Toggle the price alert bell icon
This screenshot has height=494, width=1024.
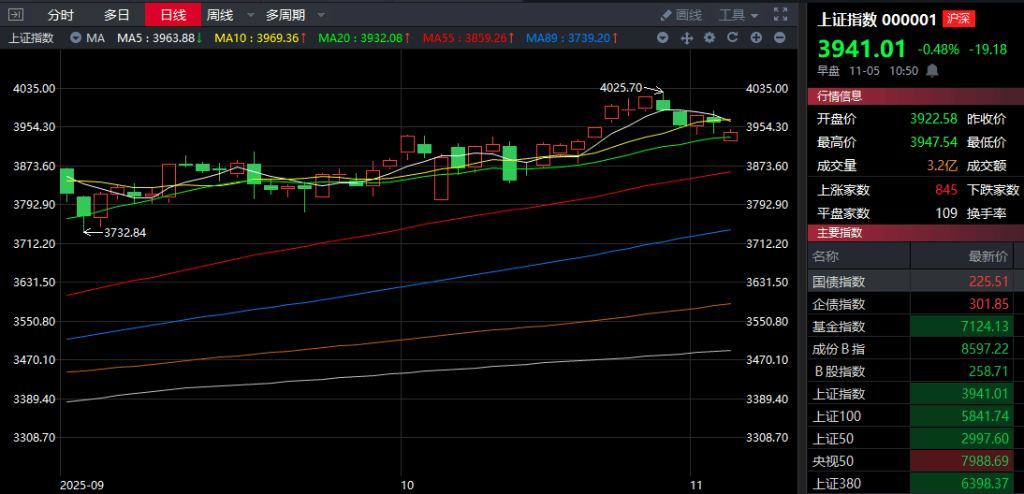933,71
